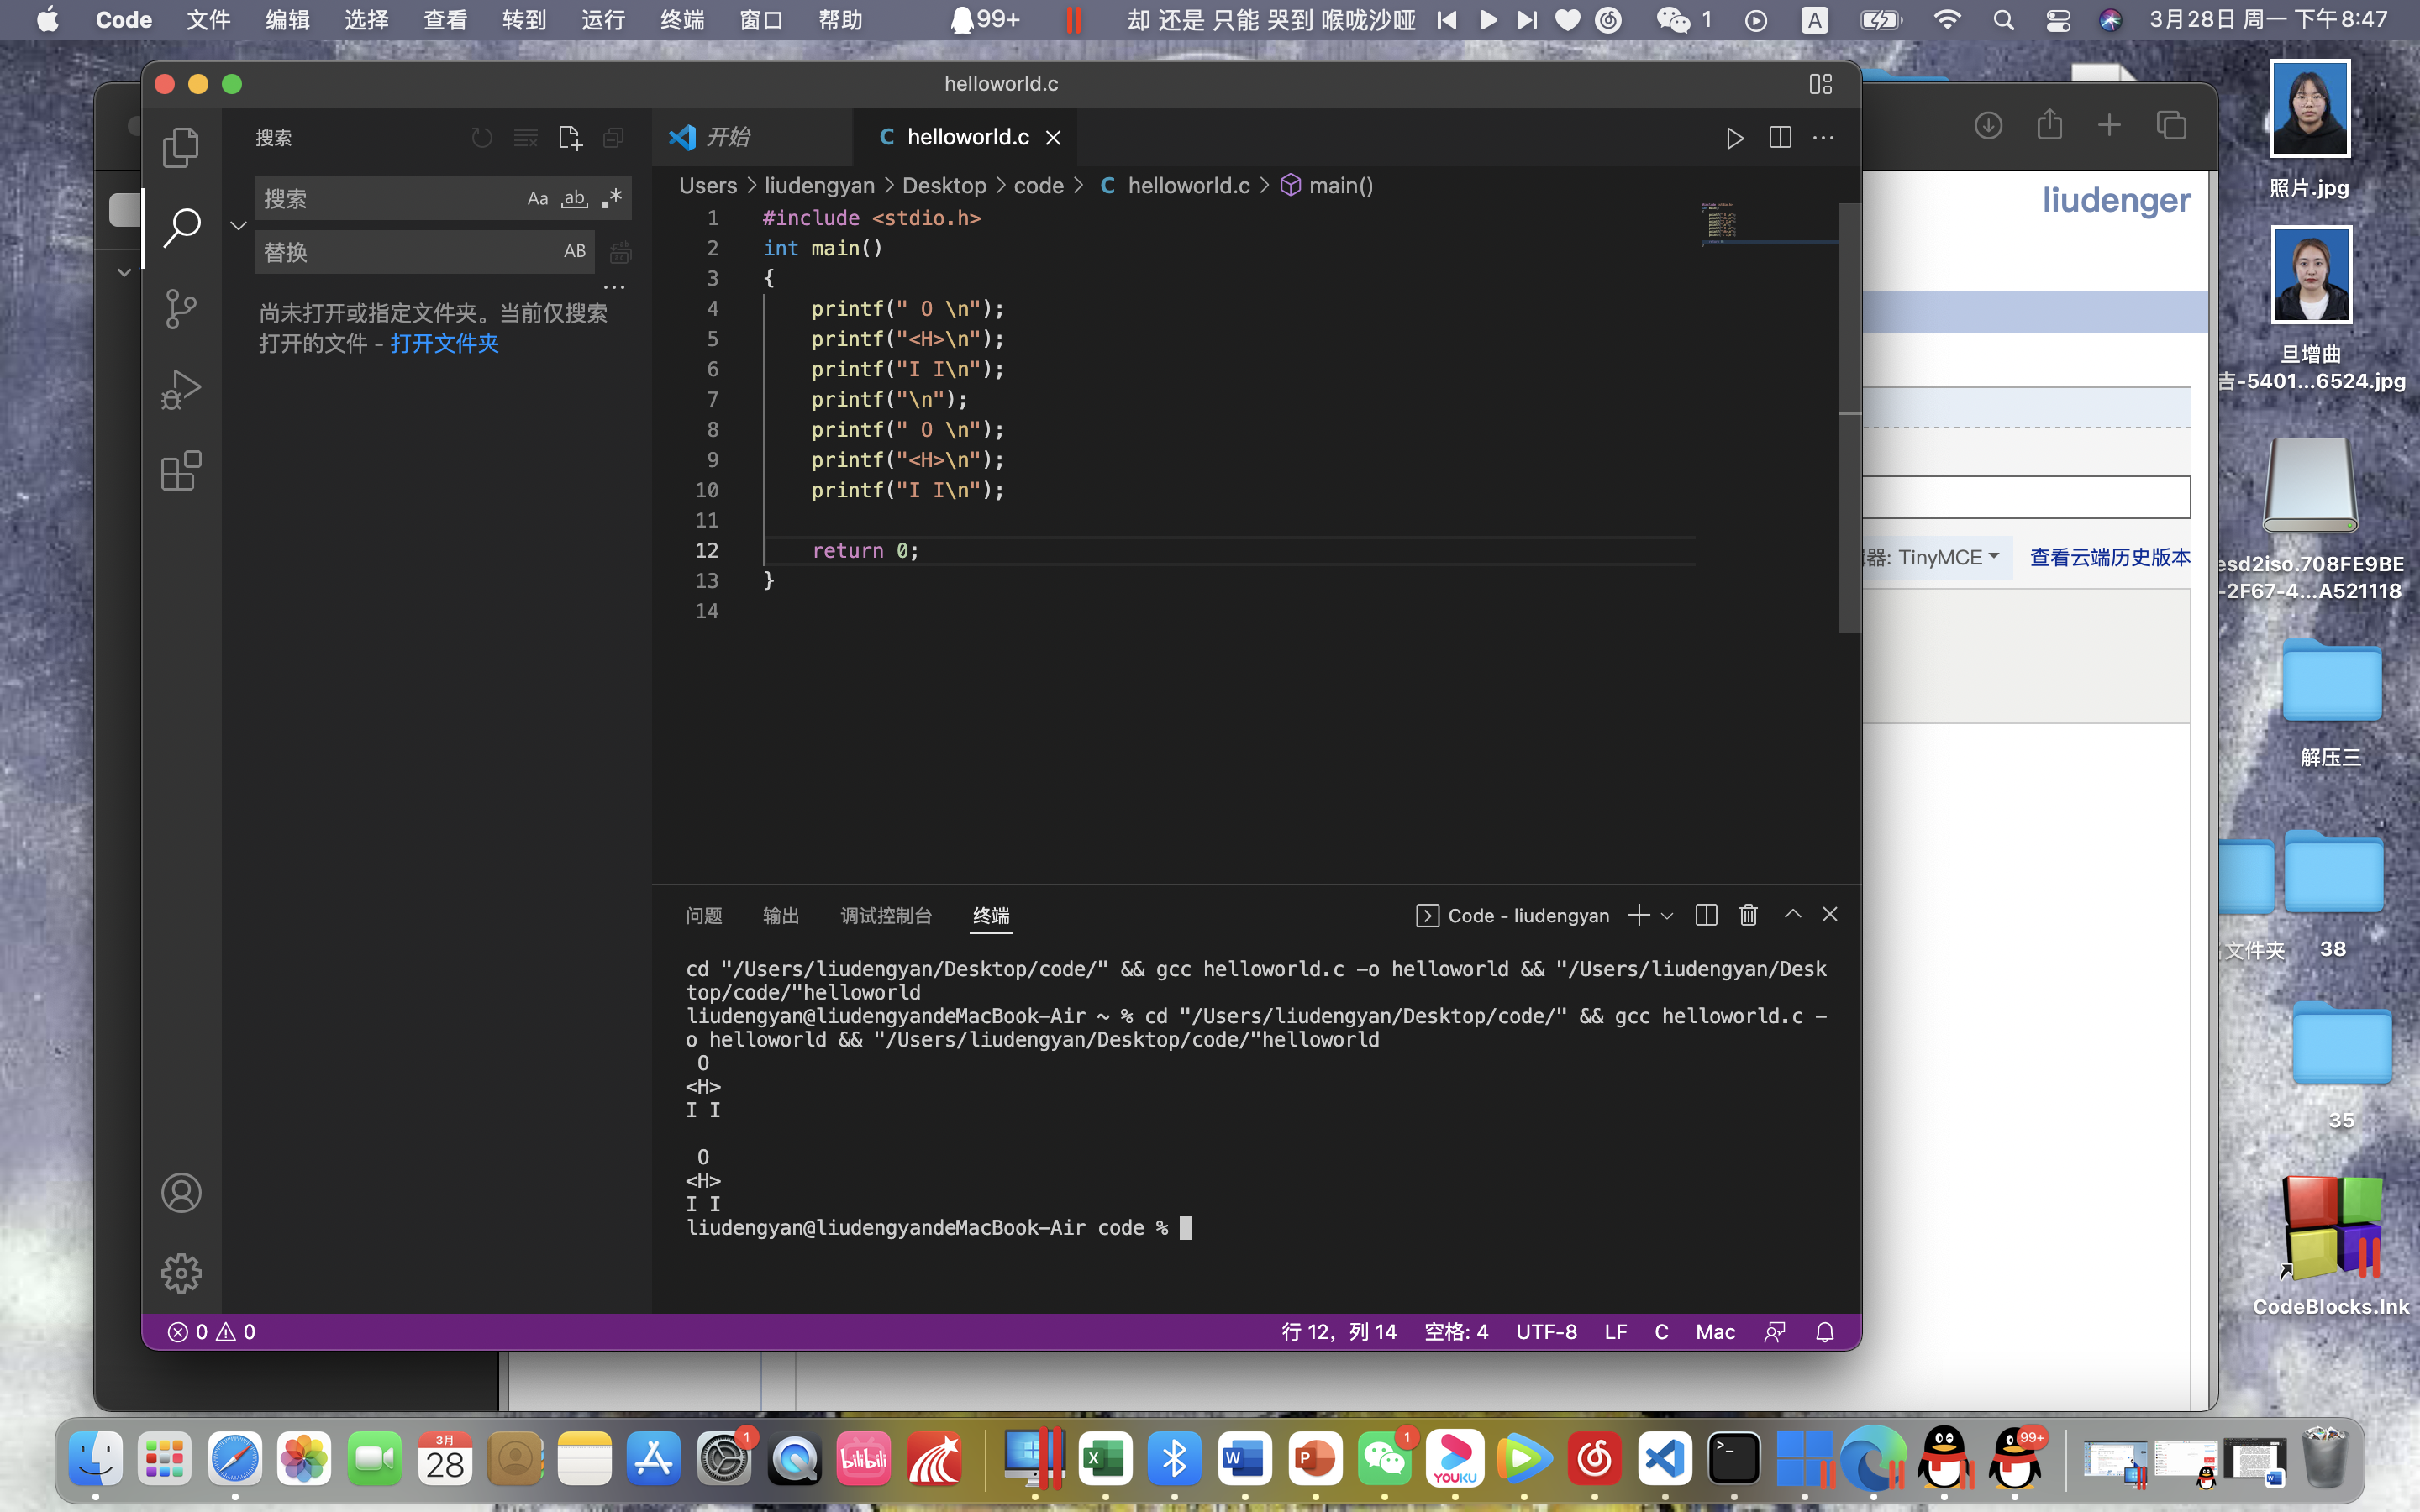Maximize terminal panel size chevron

pyautogui.click(x=1793, y=915)
